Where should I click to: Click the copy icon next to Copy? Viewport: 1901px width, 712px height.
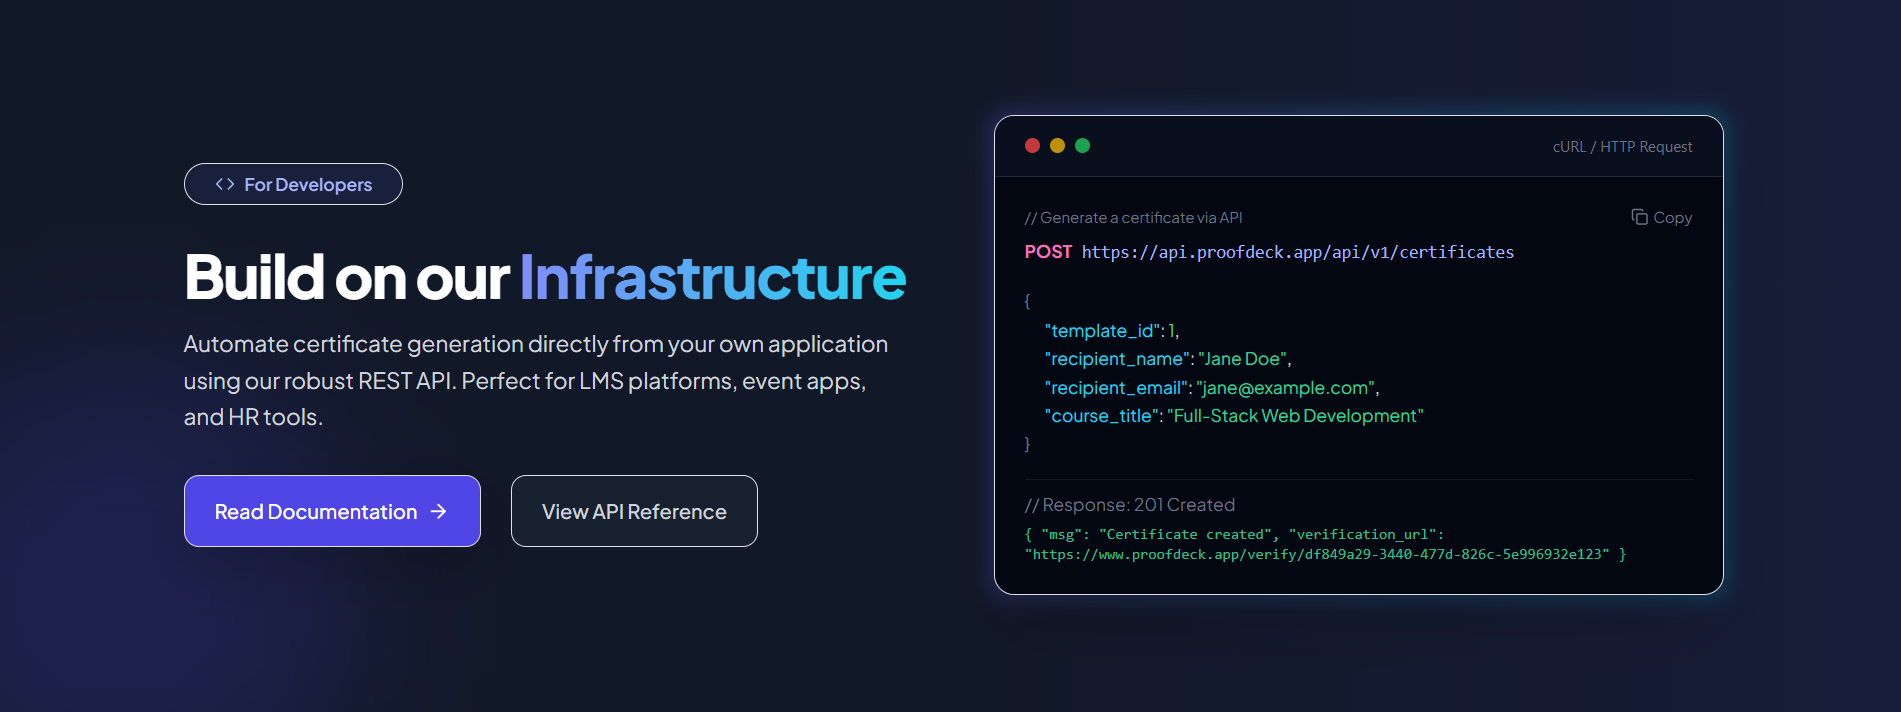(1639, 217)
